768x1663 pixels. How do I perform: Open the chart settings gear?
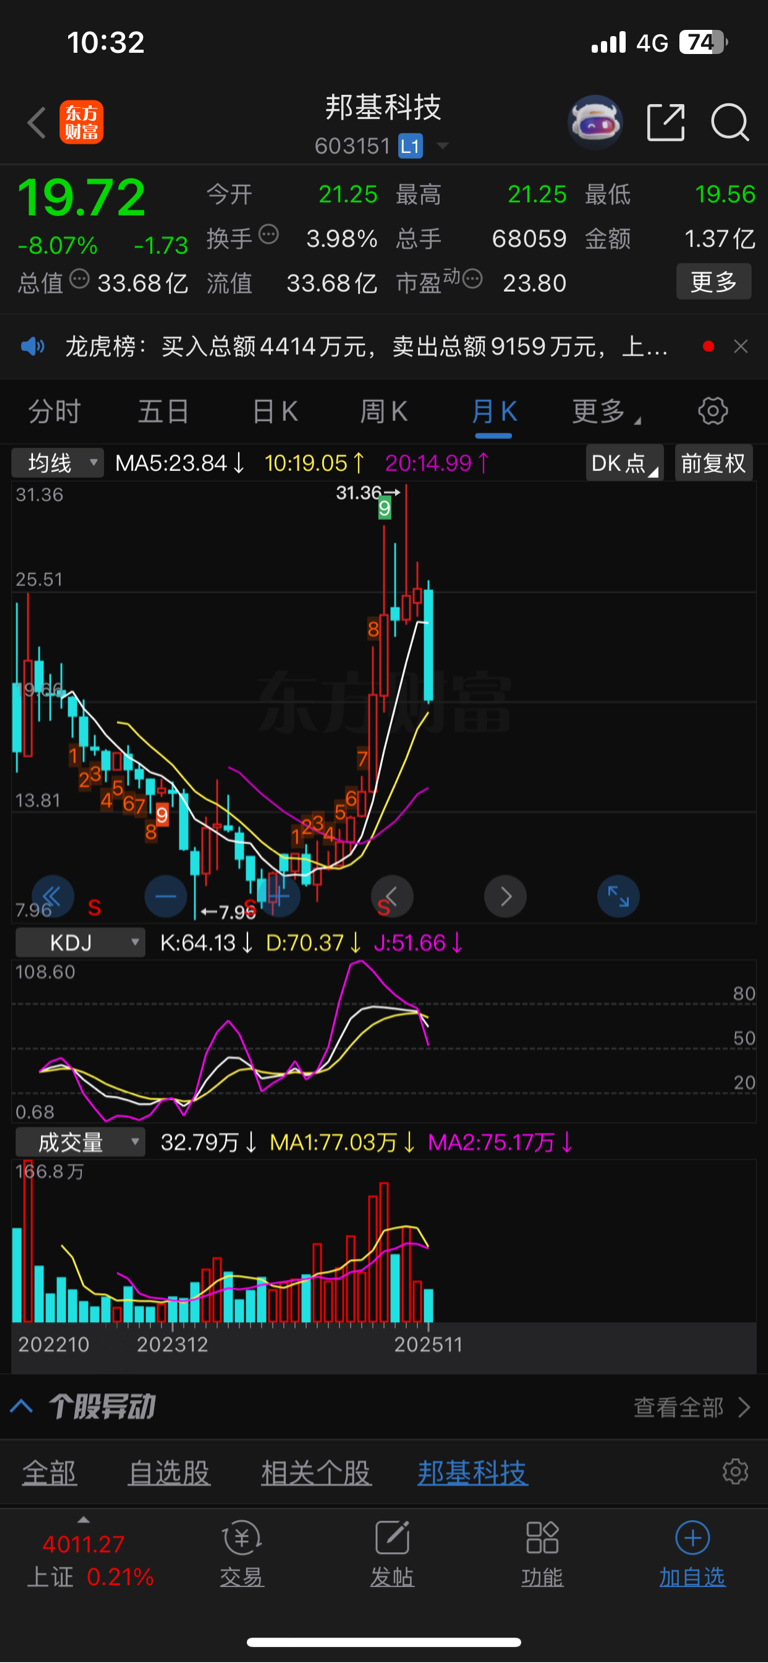click(713, 411)
